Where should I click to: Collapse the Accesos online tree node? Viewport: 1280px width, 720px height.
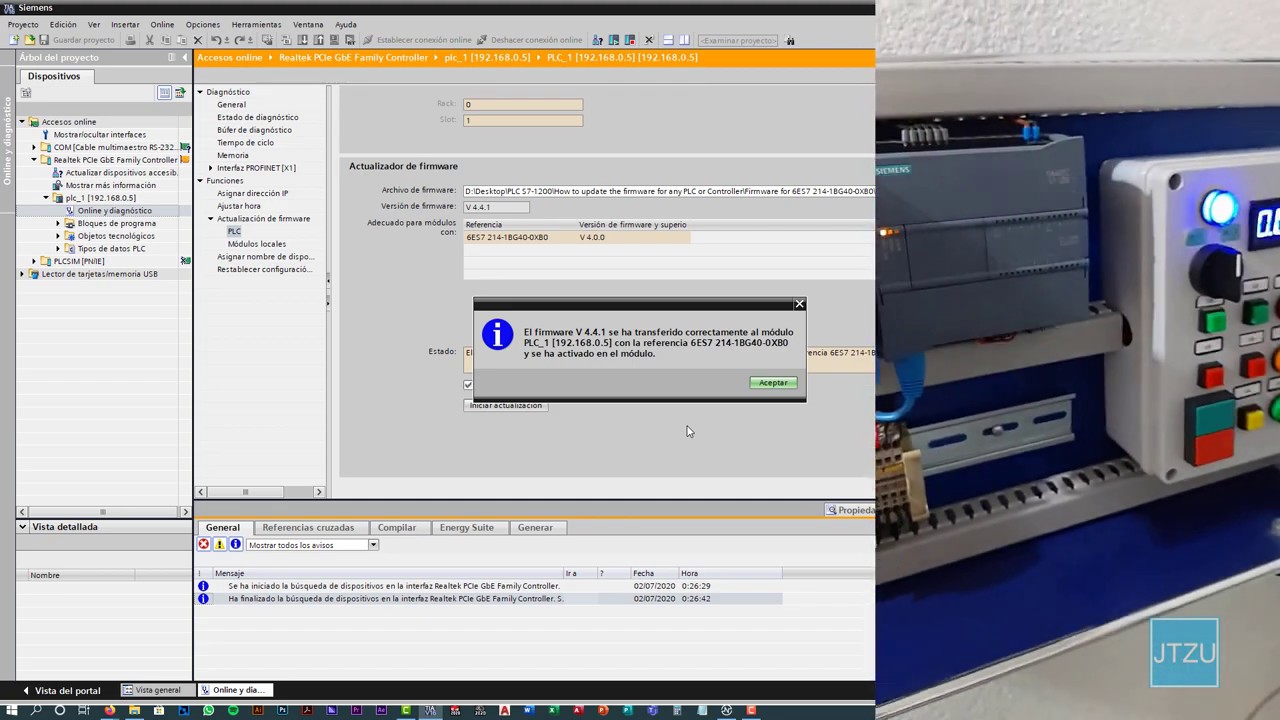(x=22, y=122)
